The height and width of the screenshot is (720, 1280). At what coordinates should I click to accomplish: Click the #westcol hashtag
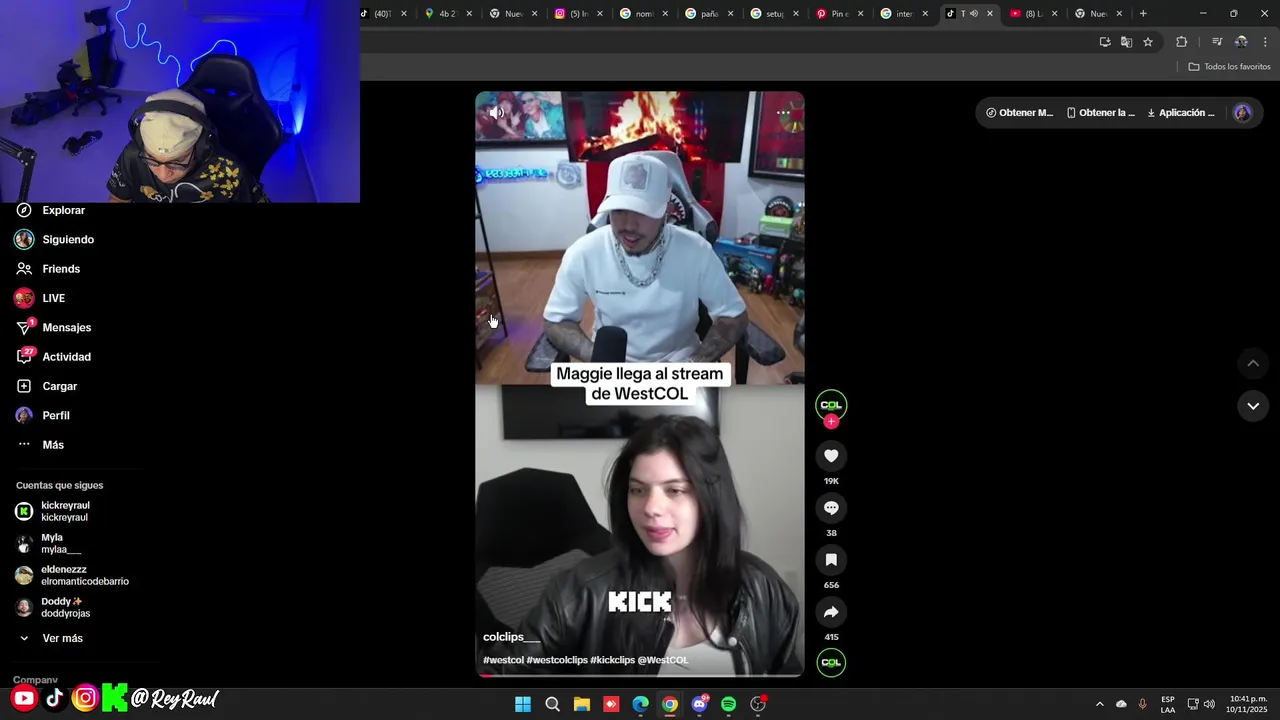click(503, 660)
